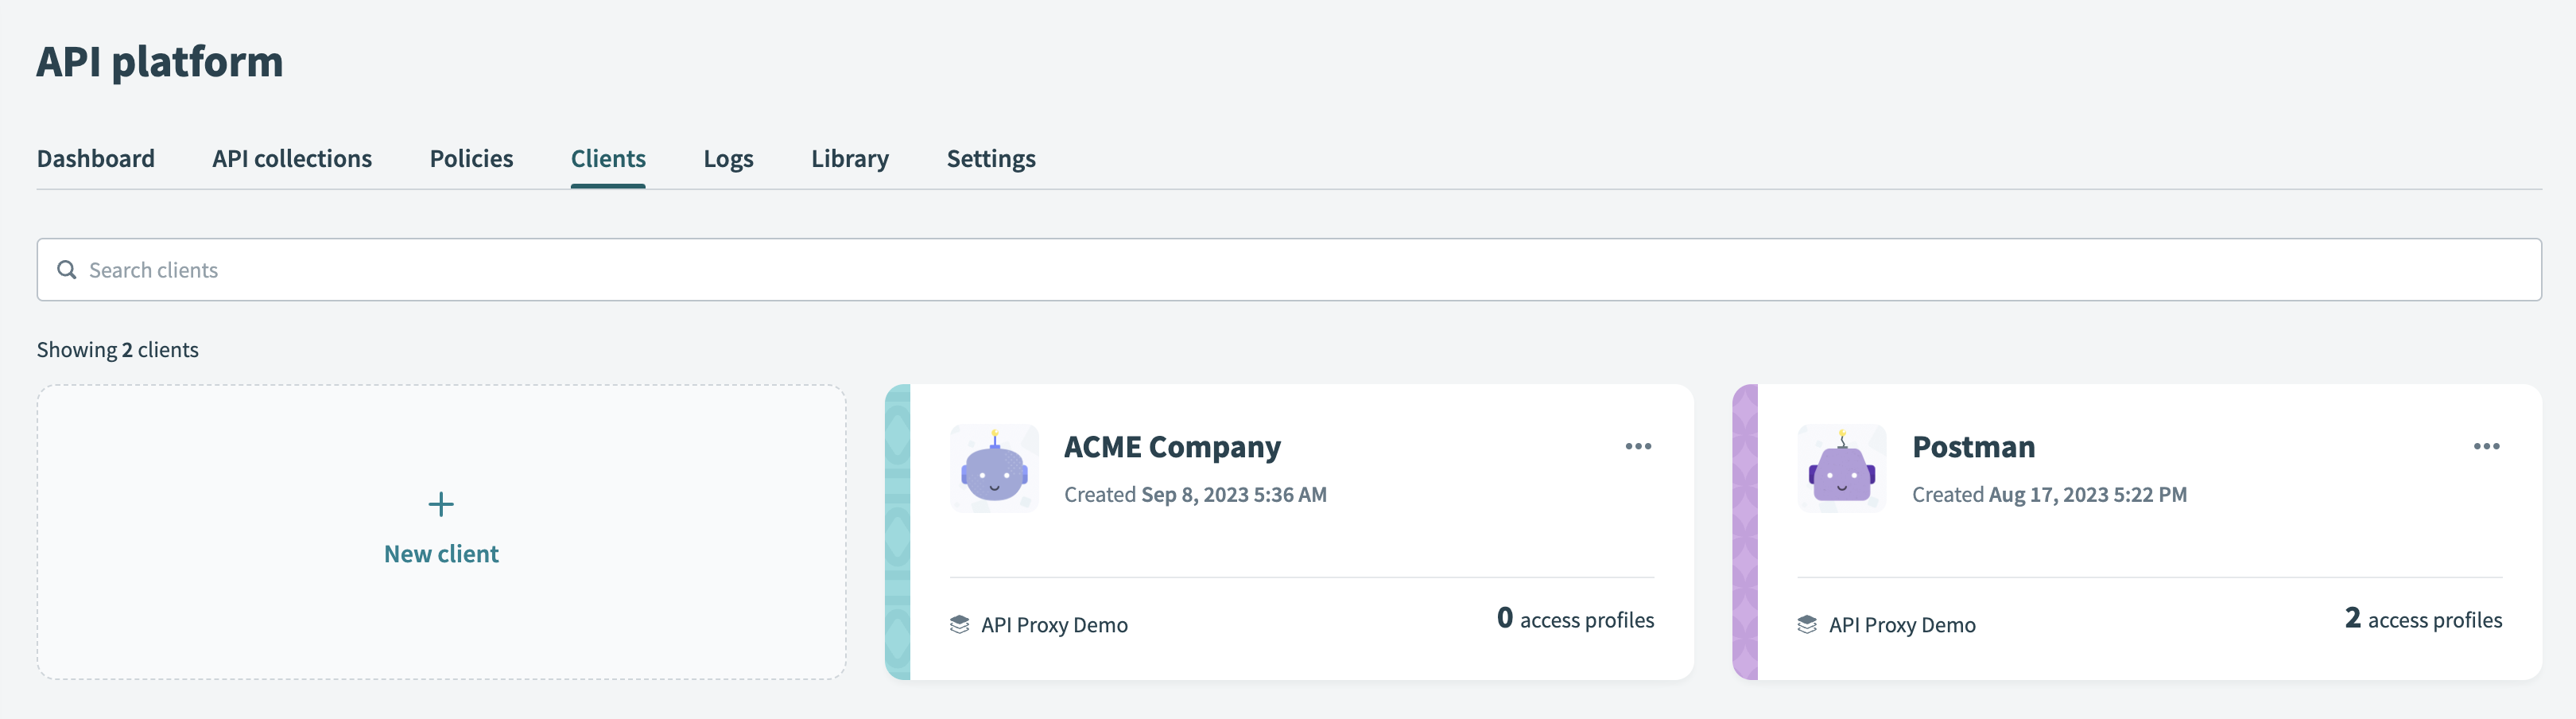Viewport: 2576px width, 719px height.
Task: Open Postman's 2 access profiles link
Action: [2421, 619]
